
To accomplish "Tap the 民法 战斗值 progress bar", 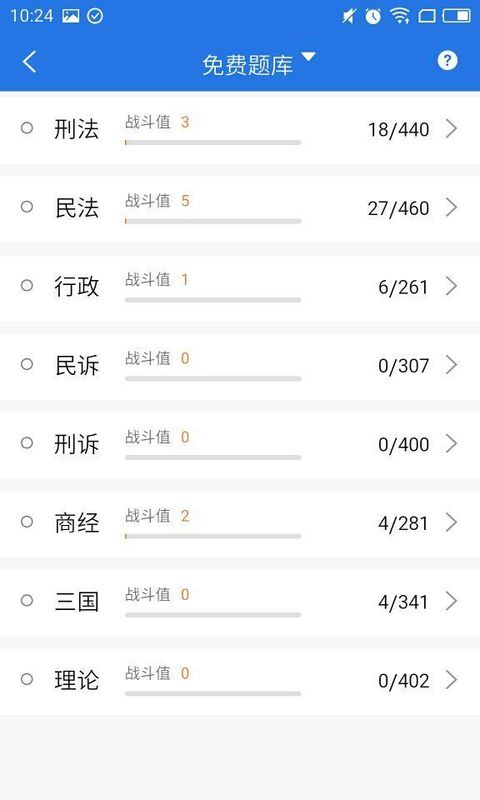I will (x=213, y=221).
